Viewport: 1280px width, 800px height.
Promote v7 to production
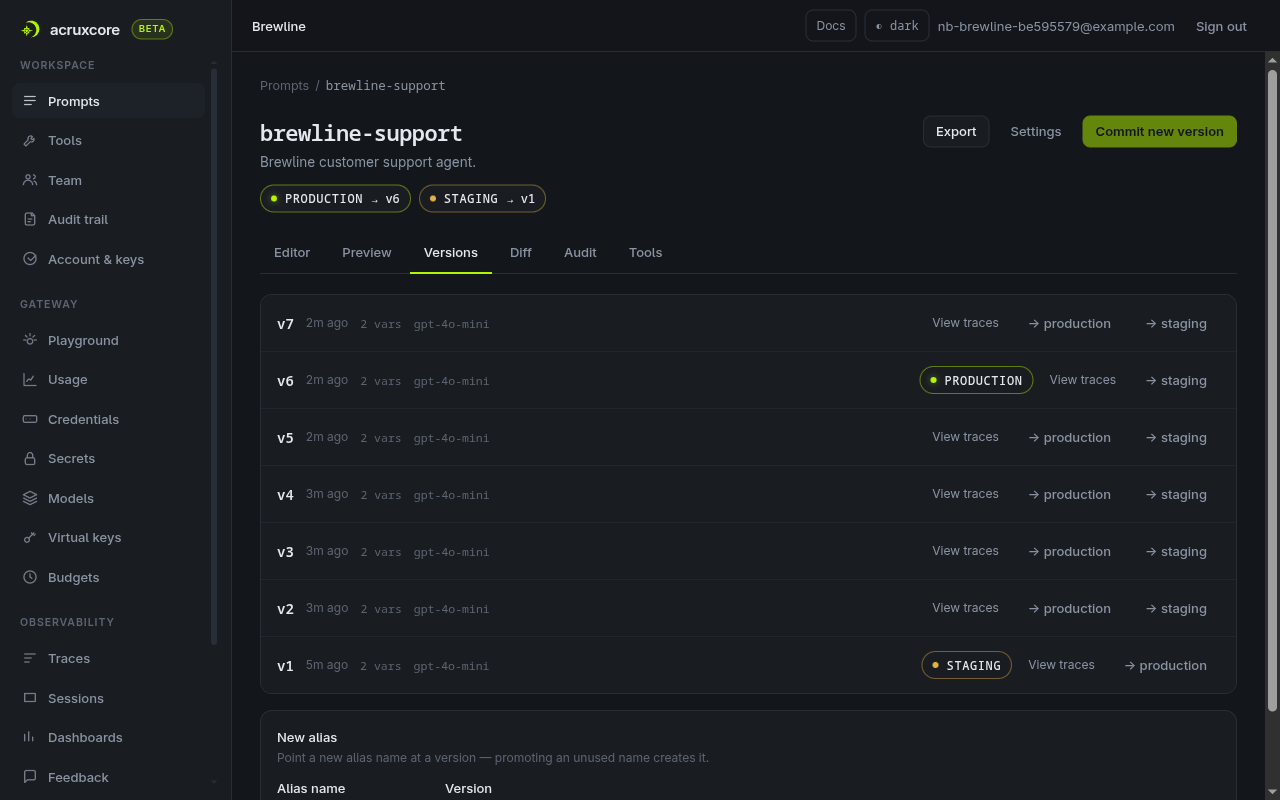1070,324
